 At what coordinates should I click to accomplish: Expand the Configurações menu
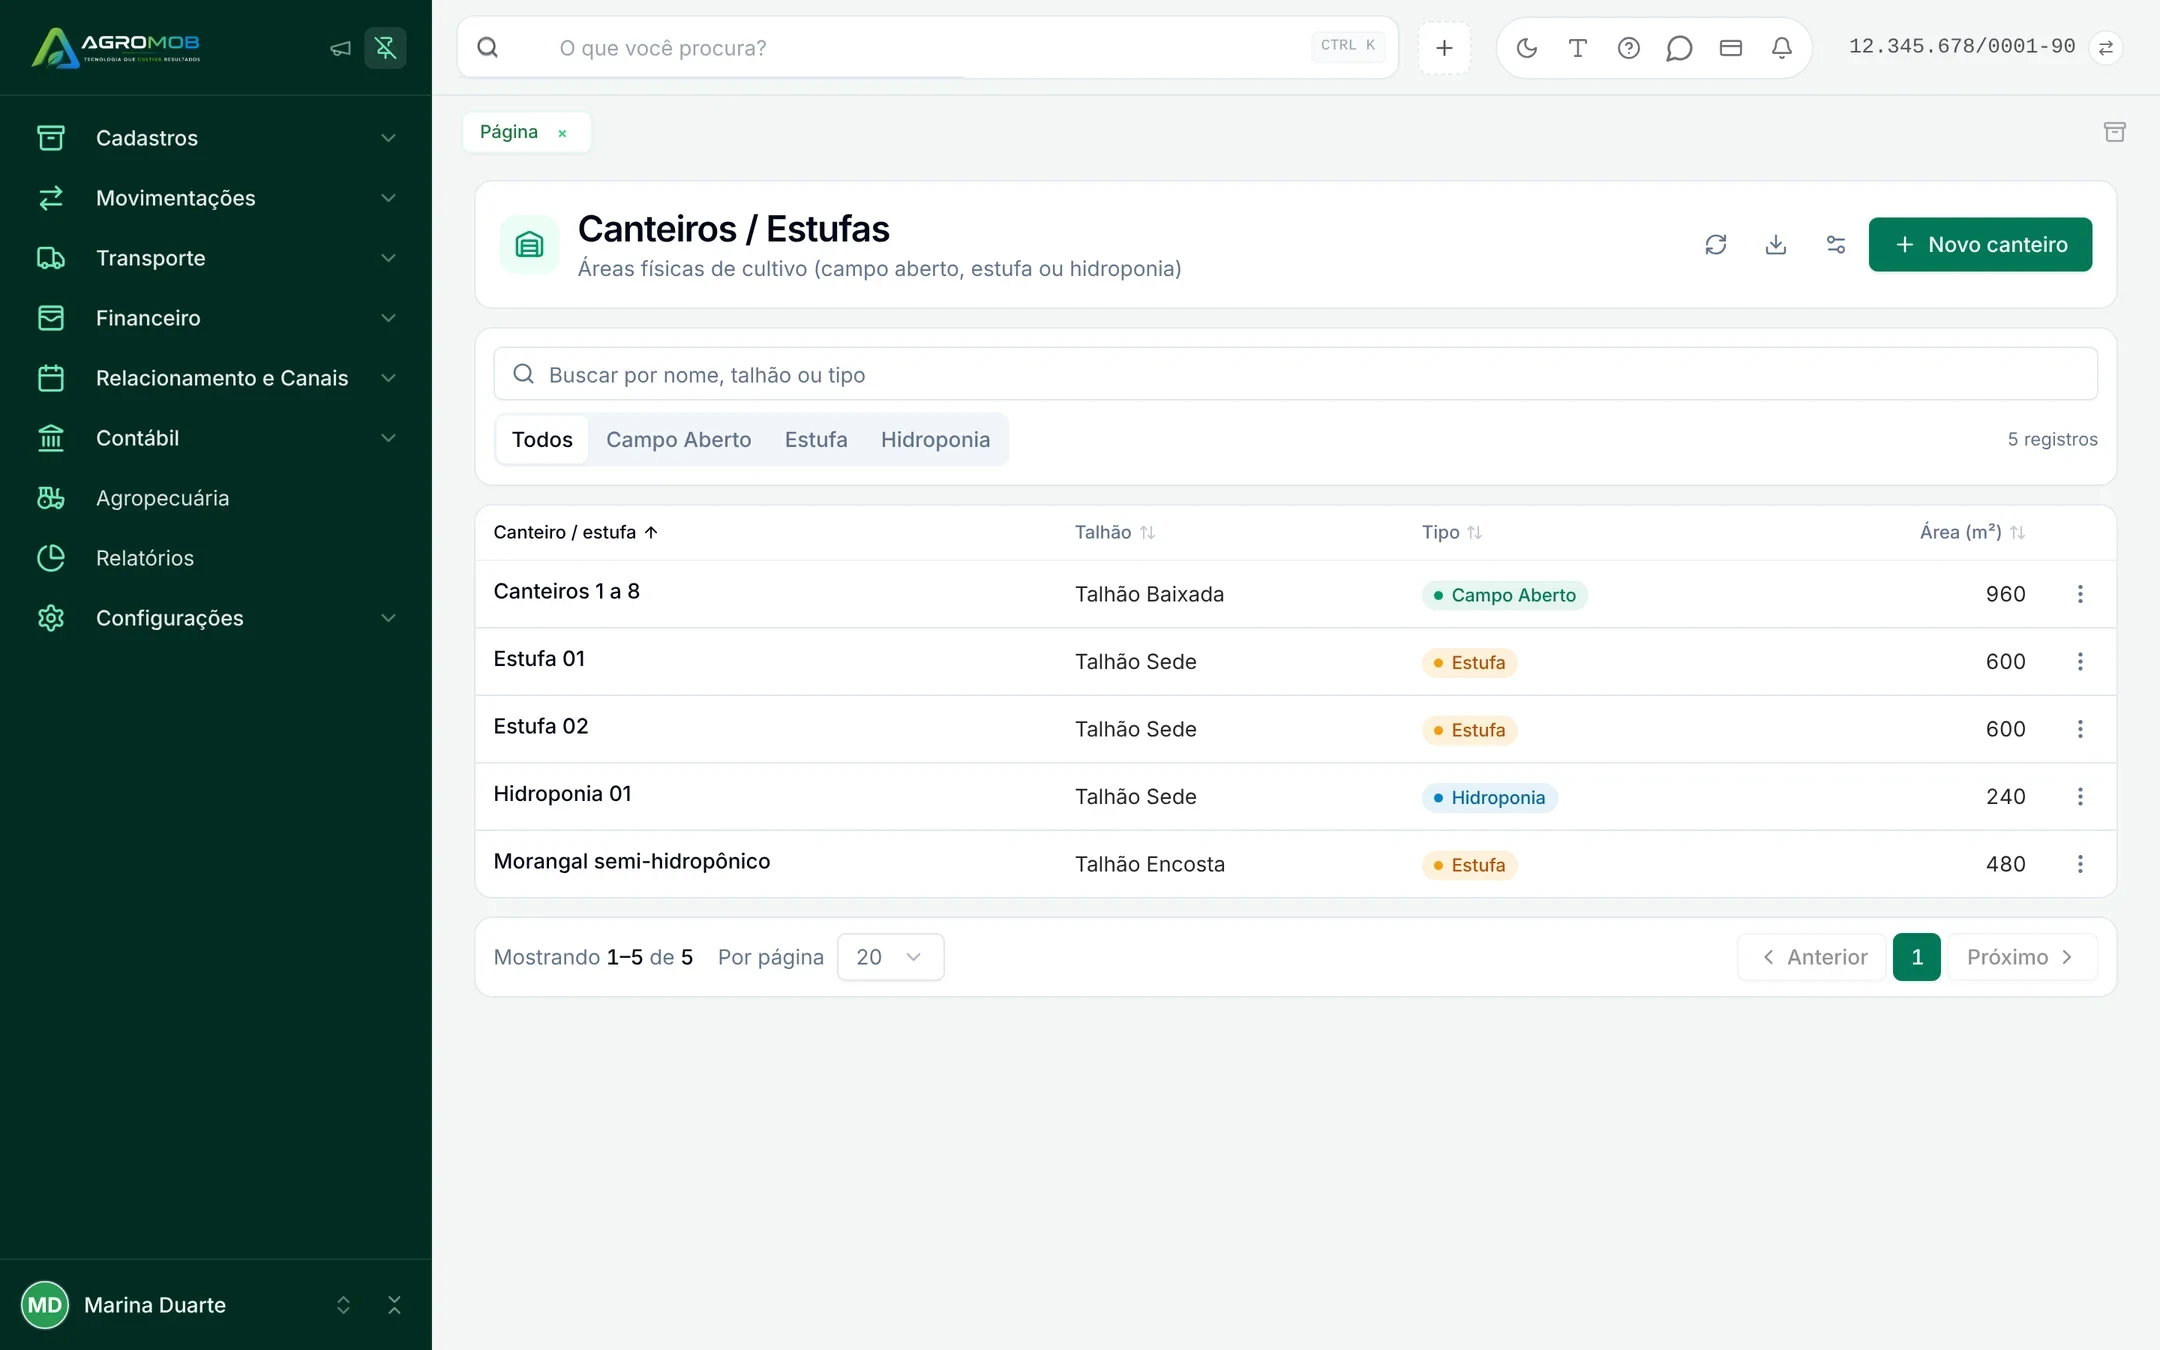tap(215, 618)
